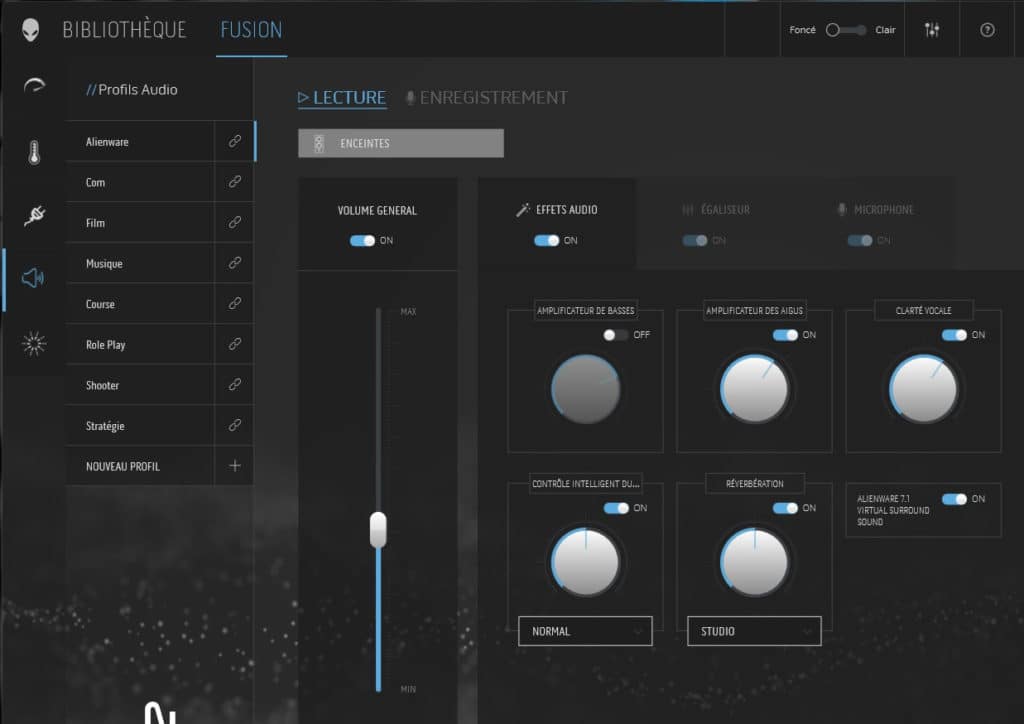Click the magic wand Effets Audio icon
This screenshot has width=1024, height=724.
tap(522, 210)
